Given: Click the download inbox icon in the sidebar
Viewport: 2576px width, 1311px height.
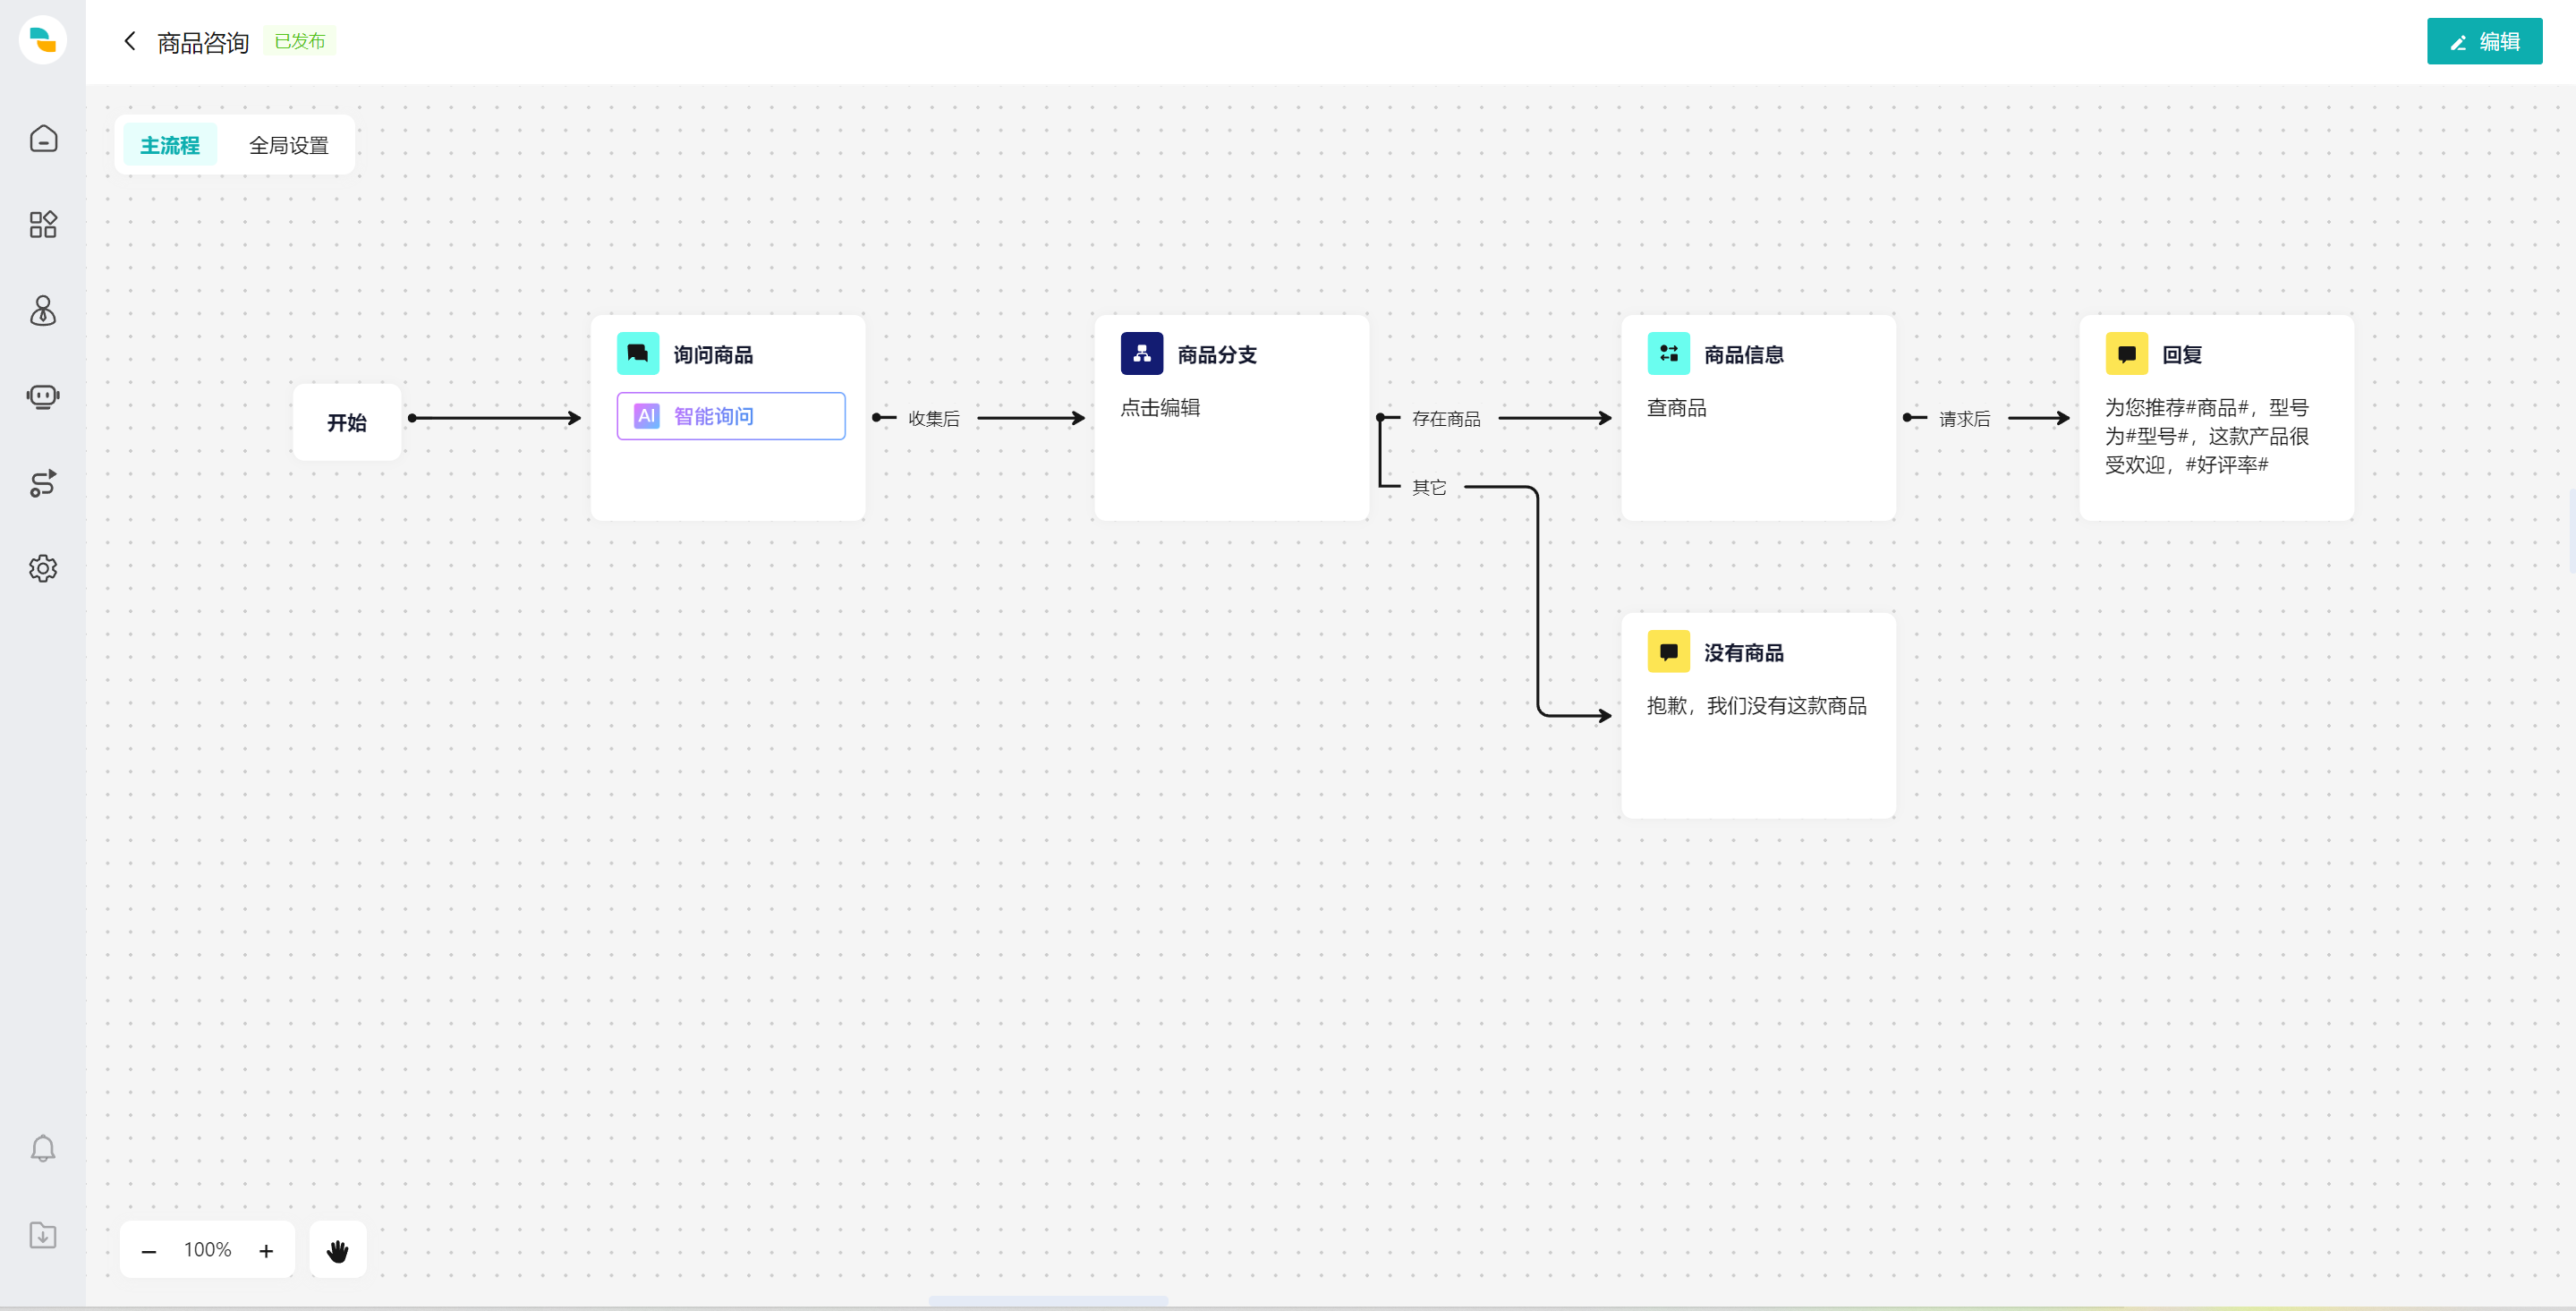Looking at the screenshot, I should click(x=43, y=1235).
